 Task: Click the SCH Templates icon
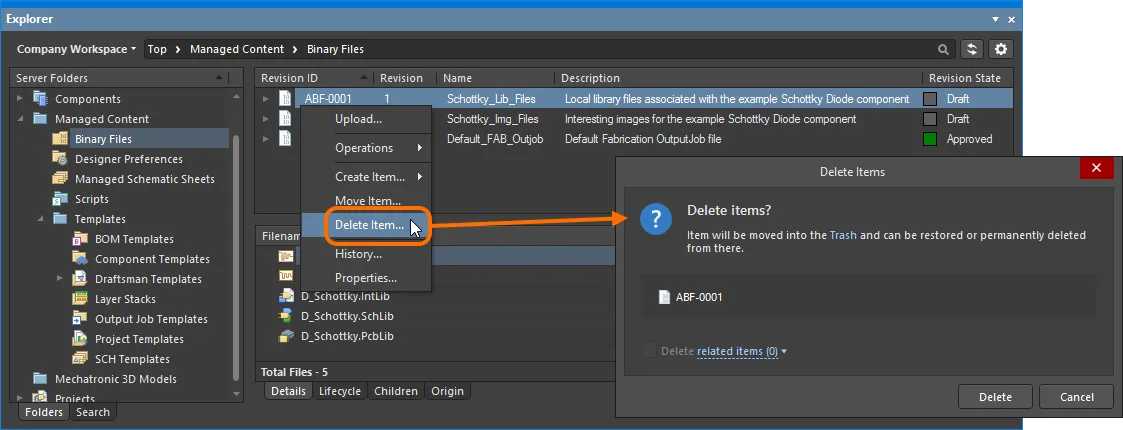pos(81,359)
